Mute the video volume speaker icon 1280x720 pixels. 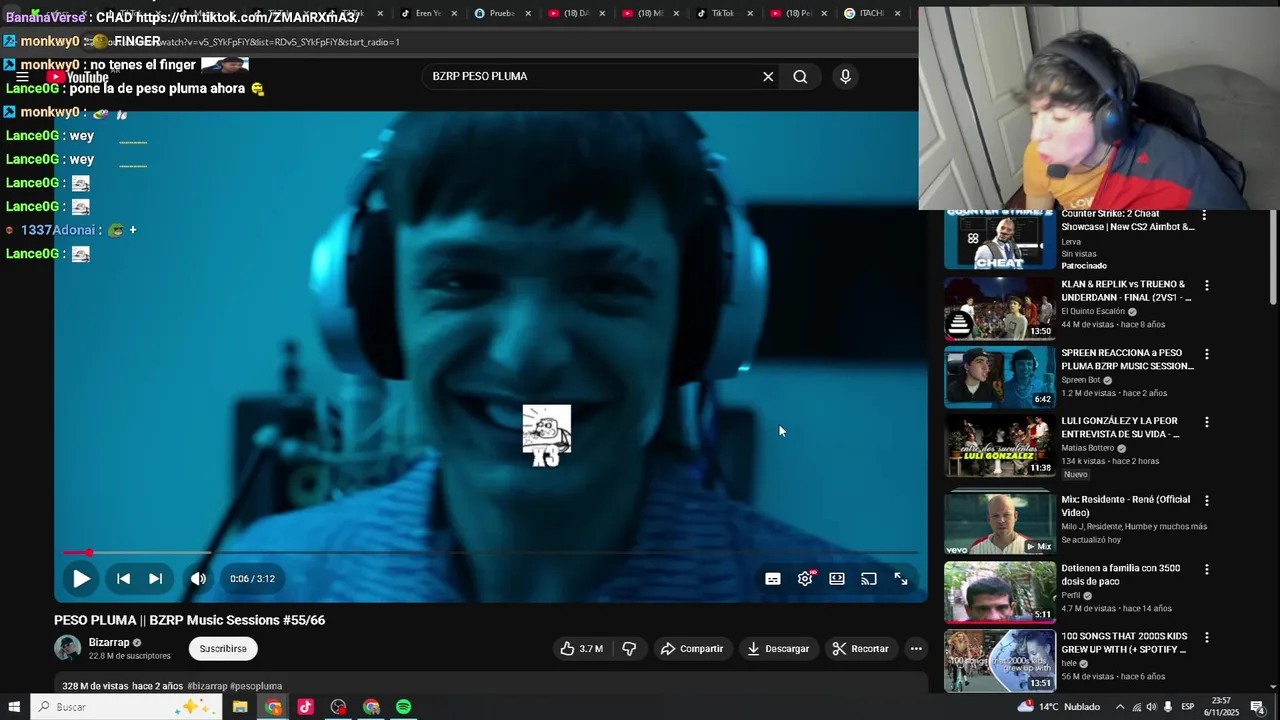click(198, 578)
